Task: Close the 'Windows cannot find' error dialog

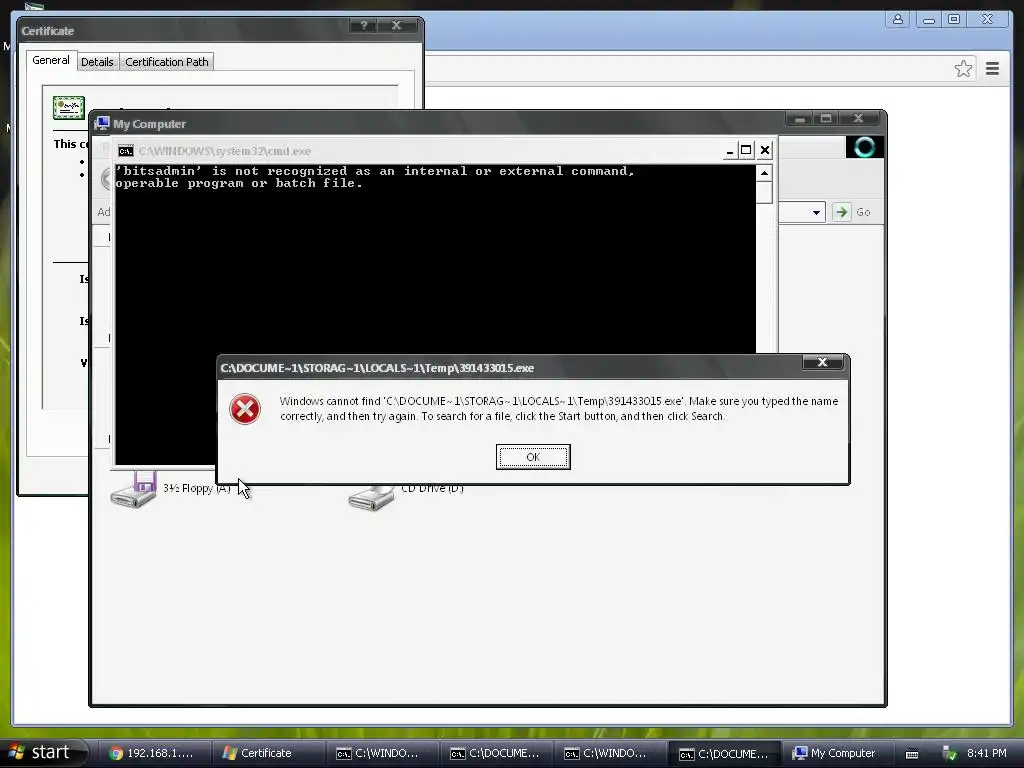Action: tap(822, 362)
